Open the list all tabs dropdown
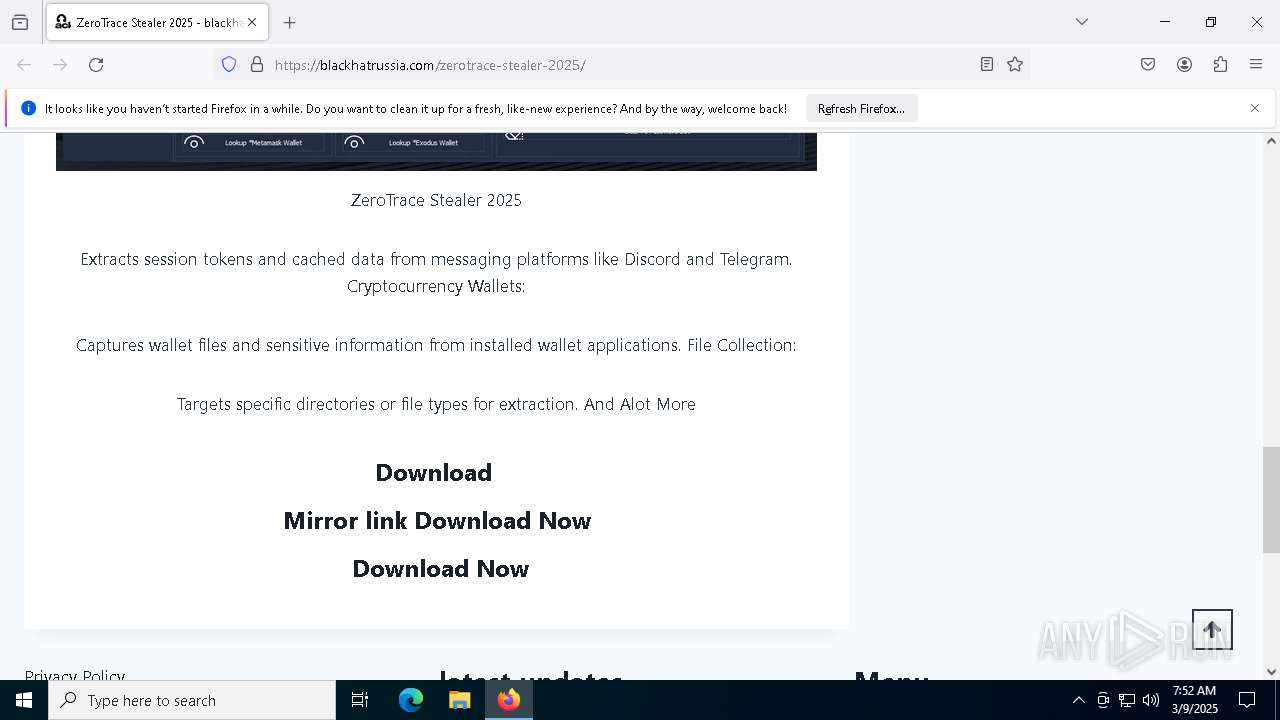The height and width of the screenshot is (720, 1280). click(x=1082, y=22)
